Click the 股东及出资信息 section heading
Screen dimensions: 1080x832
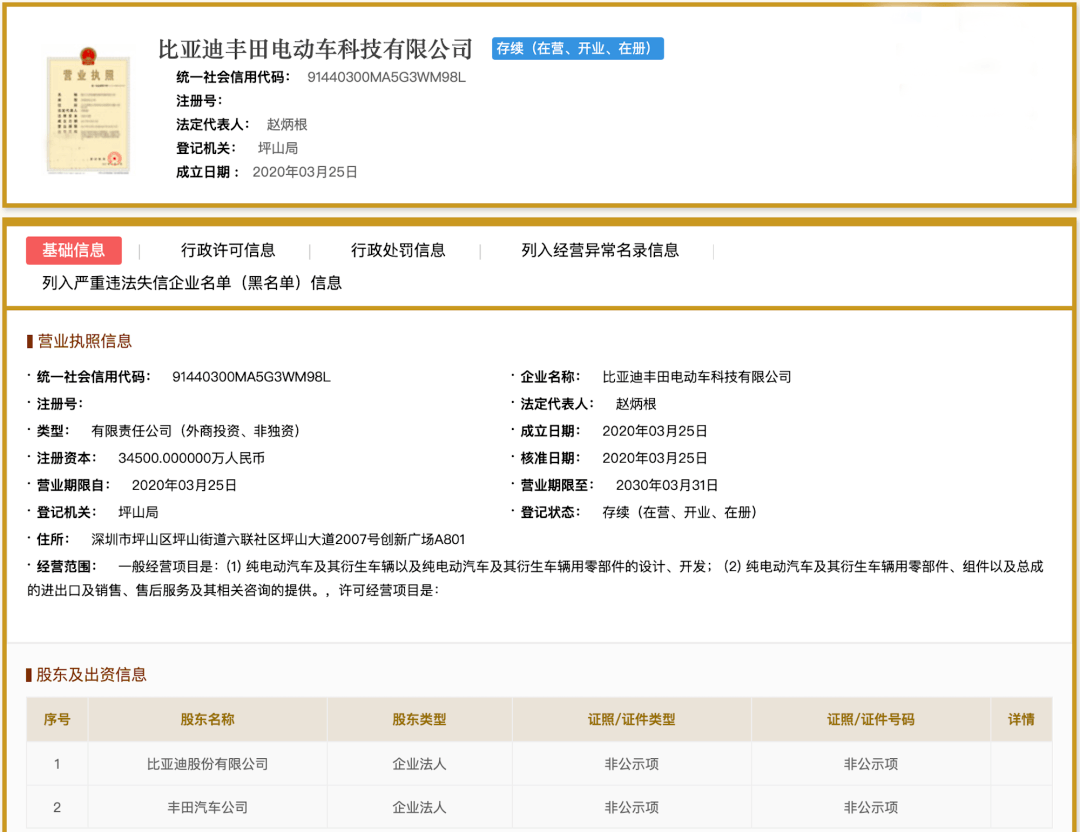[x=91, y=674]
